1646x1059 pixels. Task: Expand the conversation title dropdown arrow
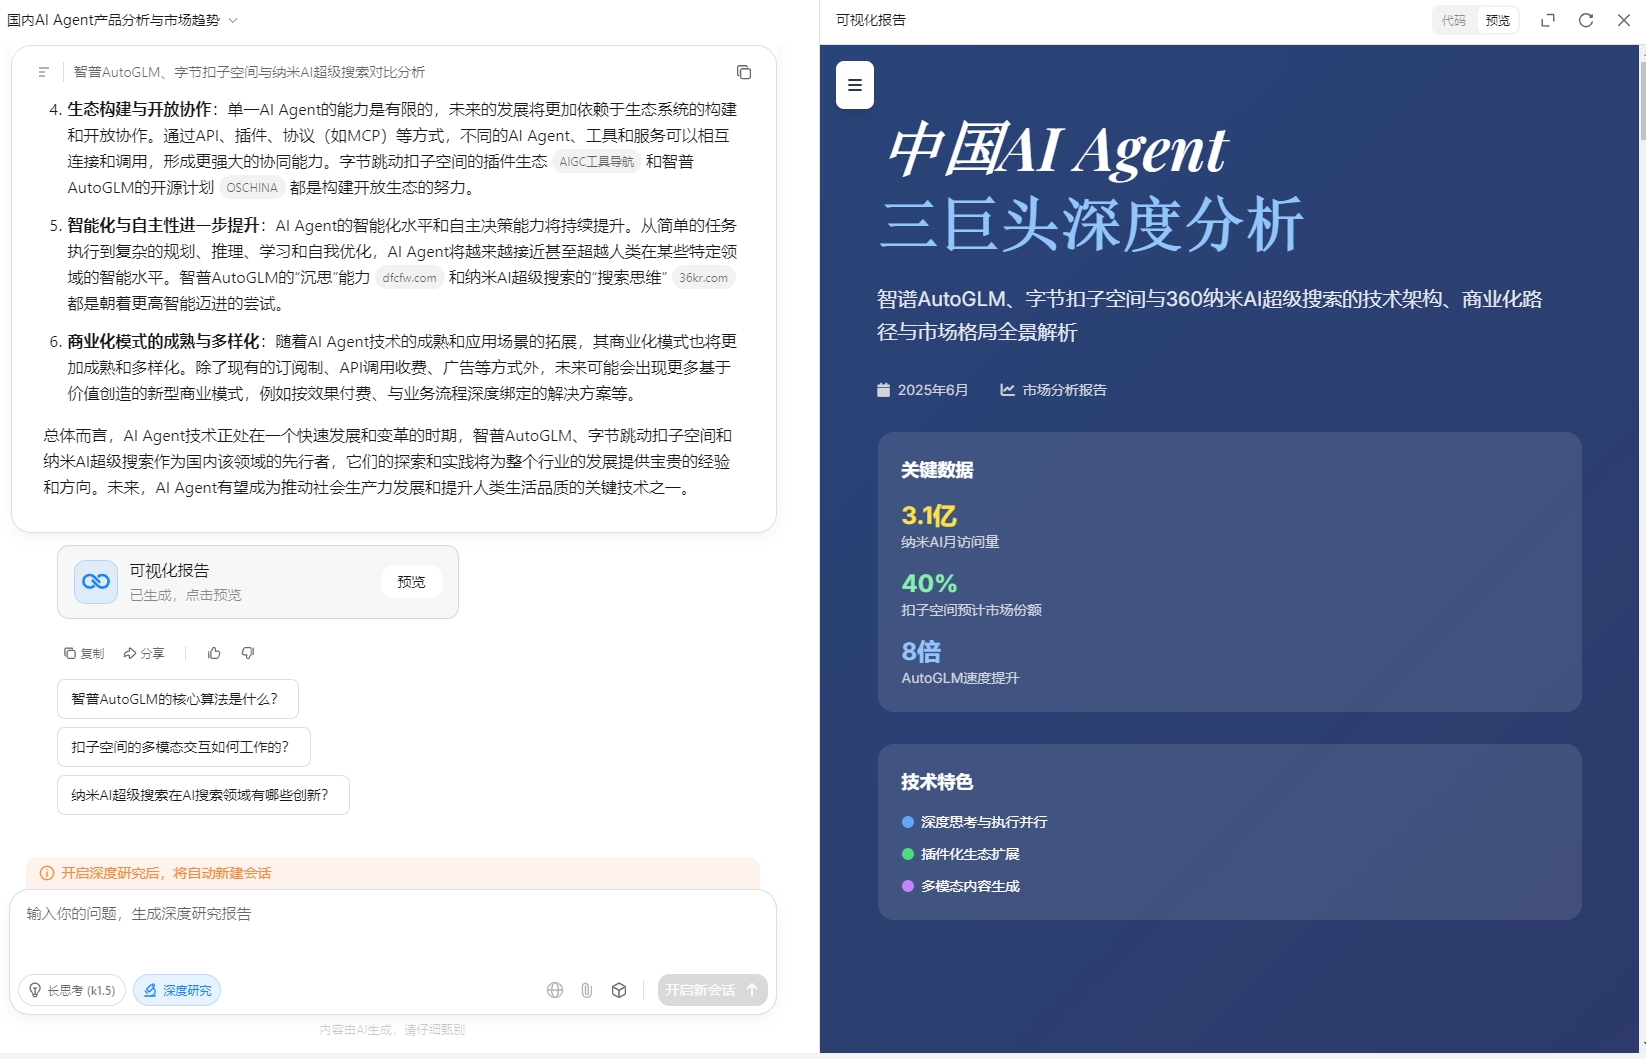click(x=233, y=20)
